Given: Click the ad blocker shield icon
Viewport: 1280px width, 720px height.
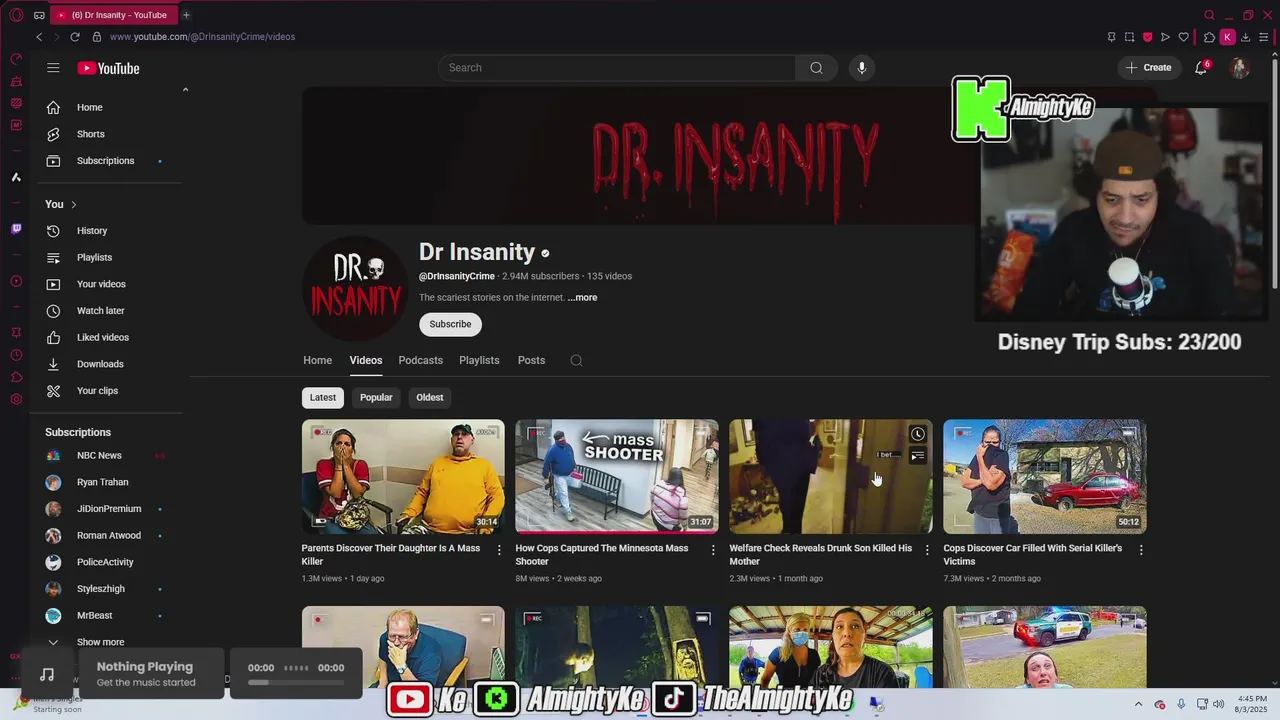Looking at the screenshot, I should click(1147, 37).
